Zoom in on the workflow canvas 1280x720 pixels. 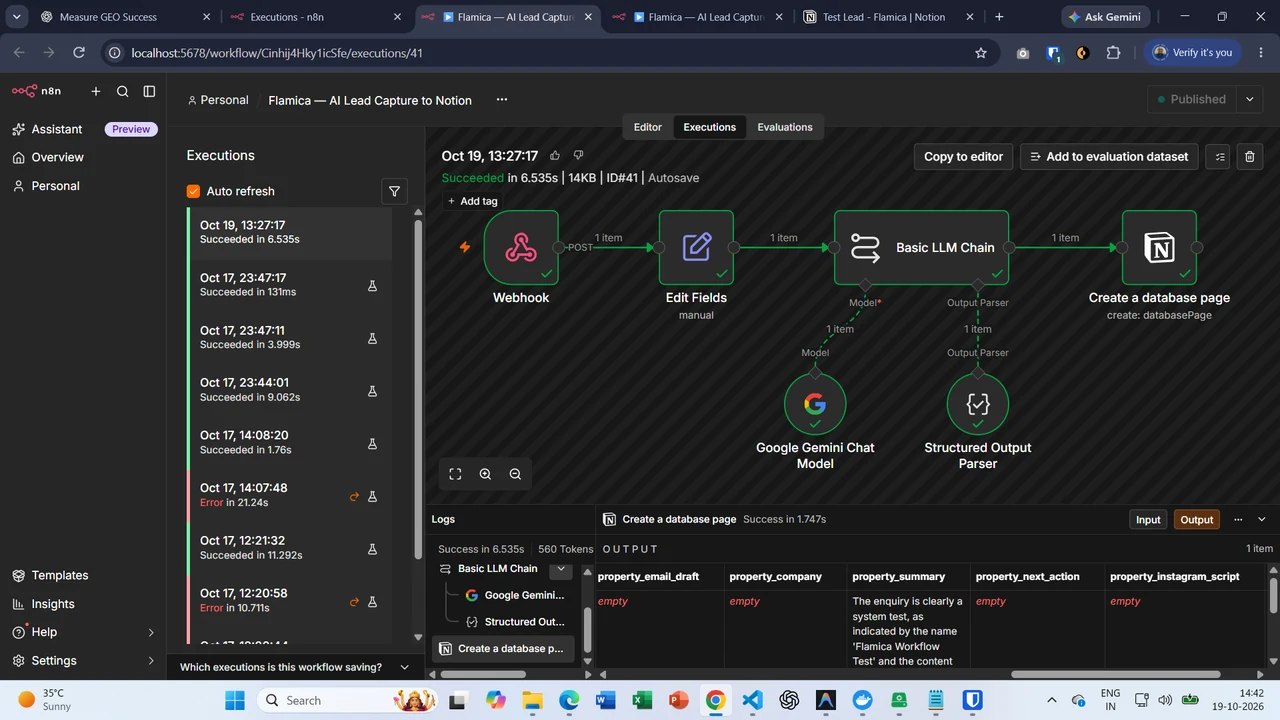[x=485, y=474]
